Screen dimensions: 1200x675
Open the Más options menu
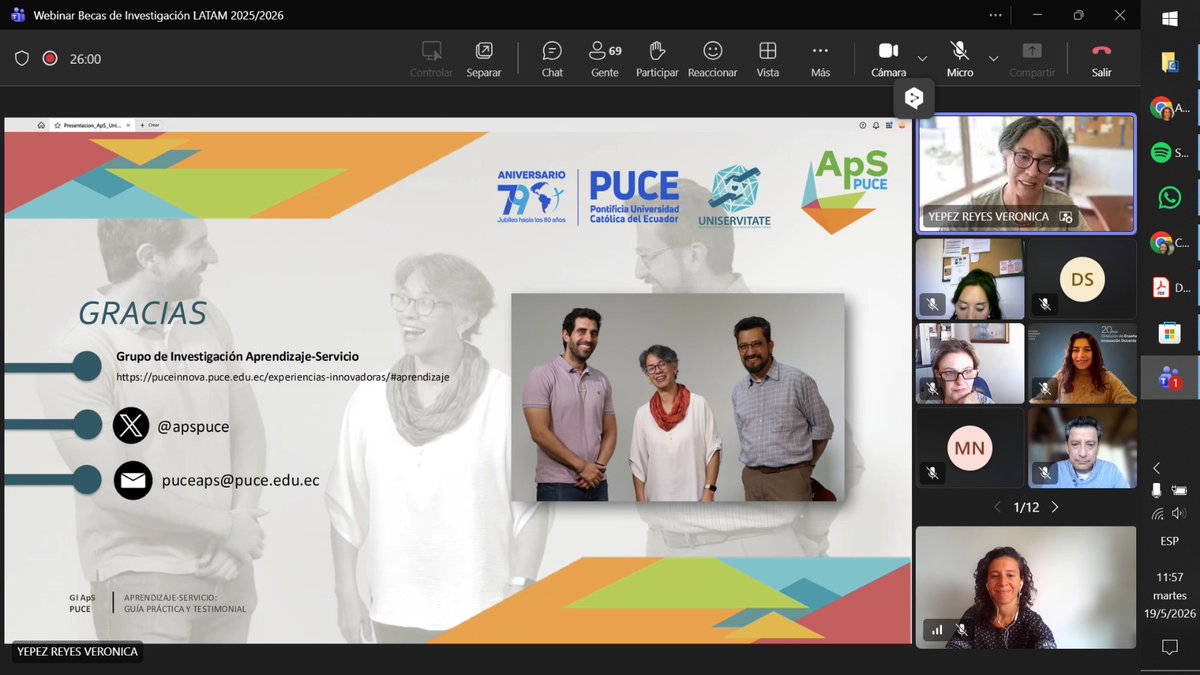click(x=820, y=59)
